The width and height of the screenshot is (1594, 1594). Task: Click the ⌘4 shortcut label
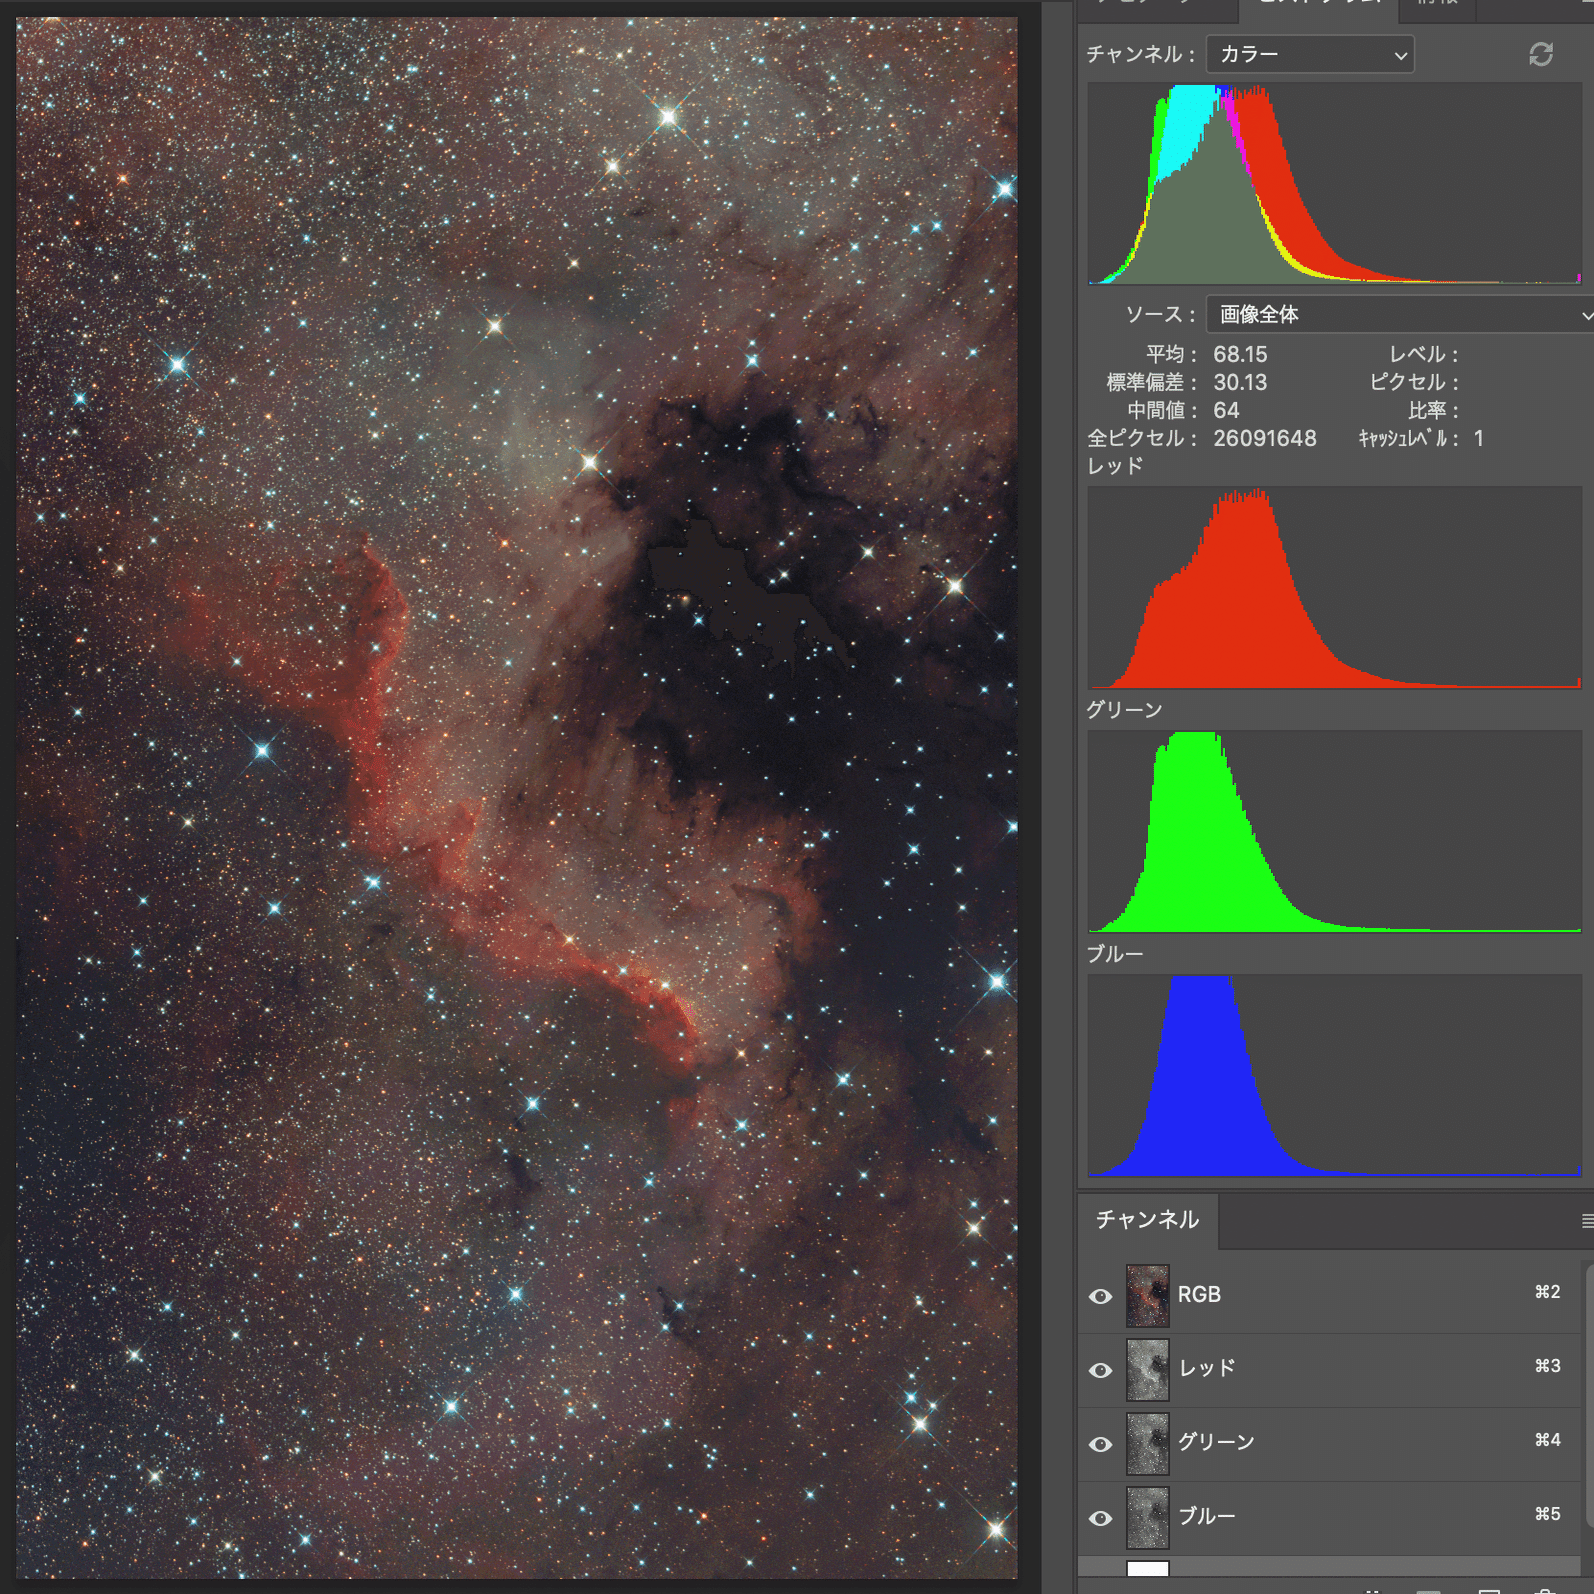tap(1547, 1440)
